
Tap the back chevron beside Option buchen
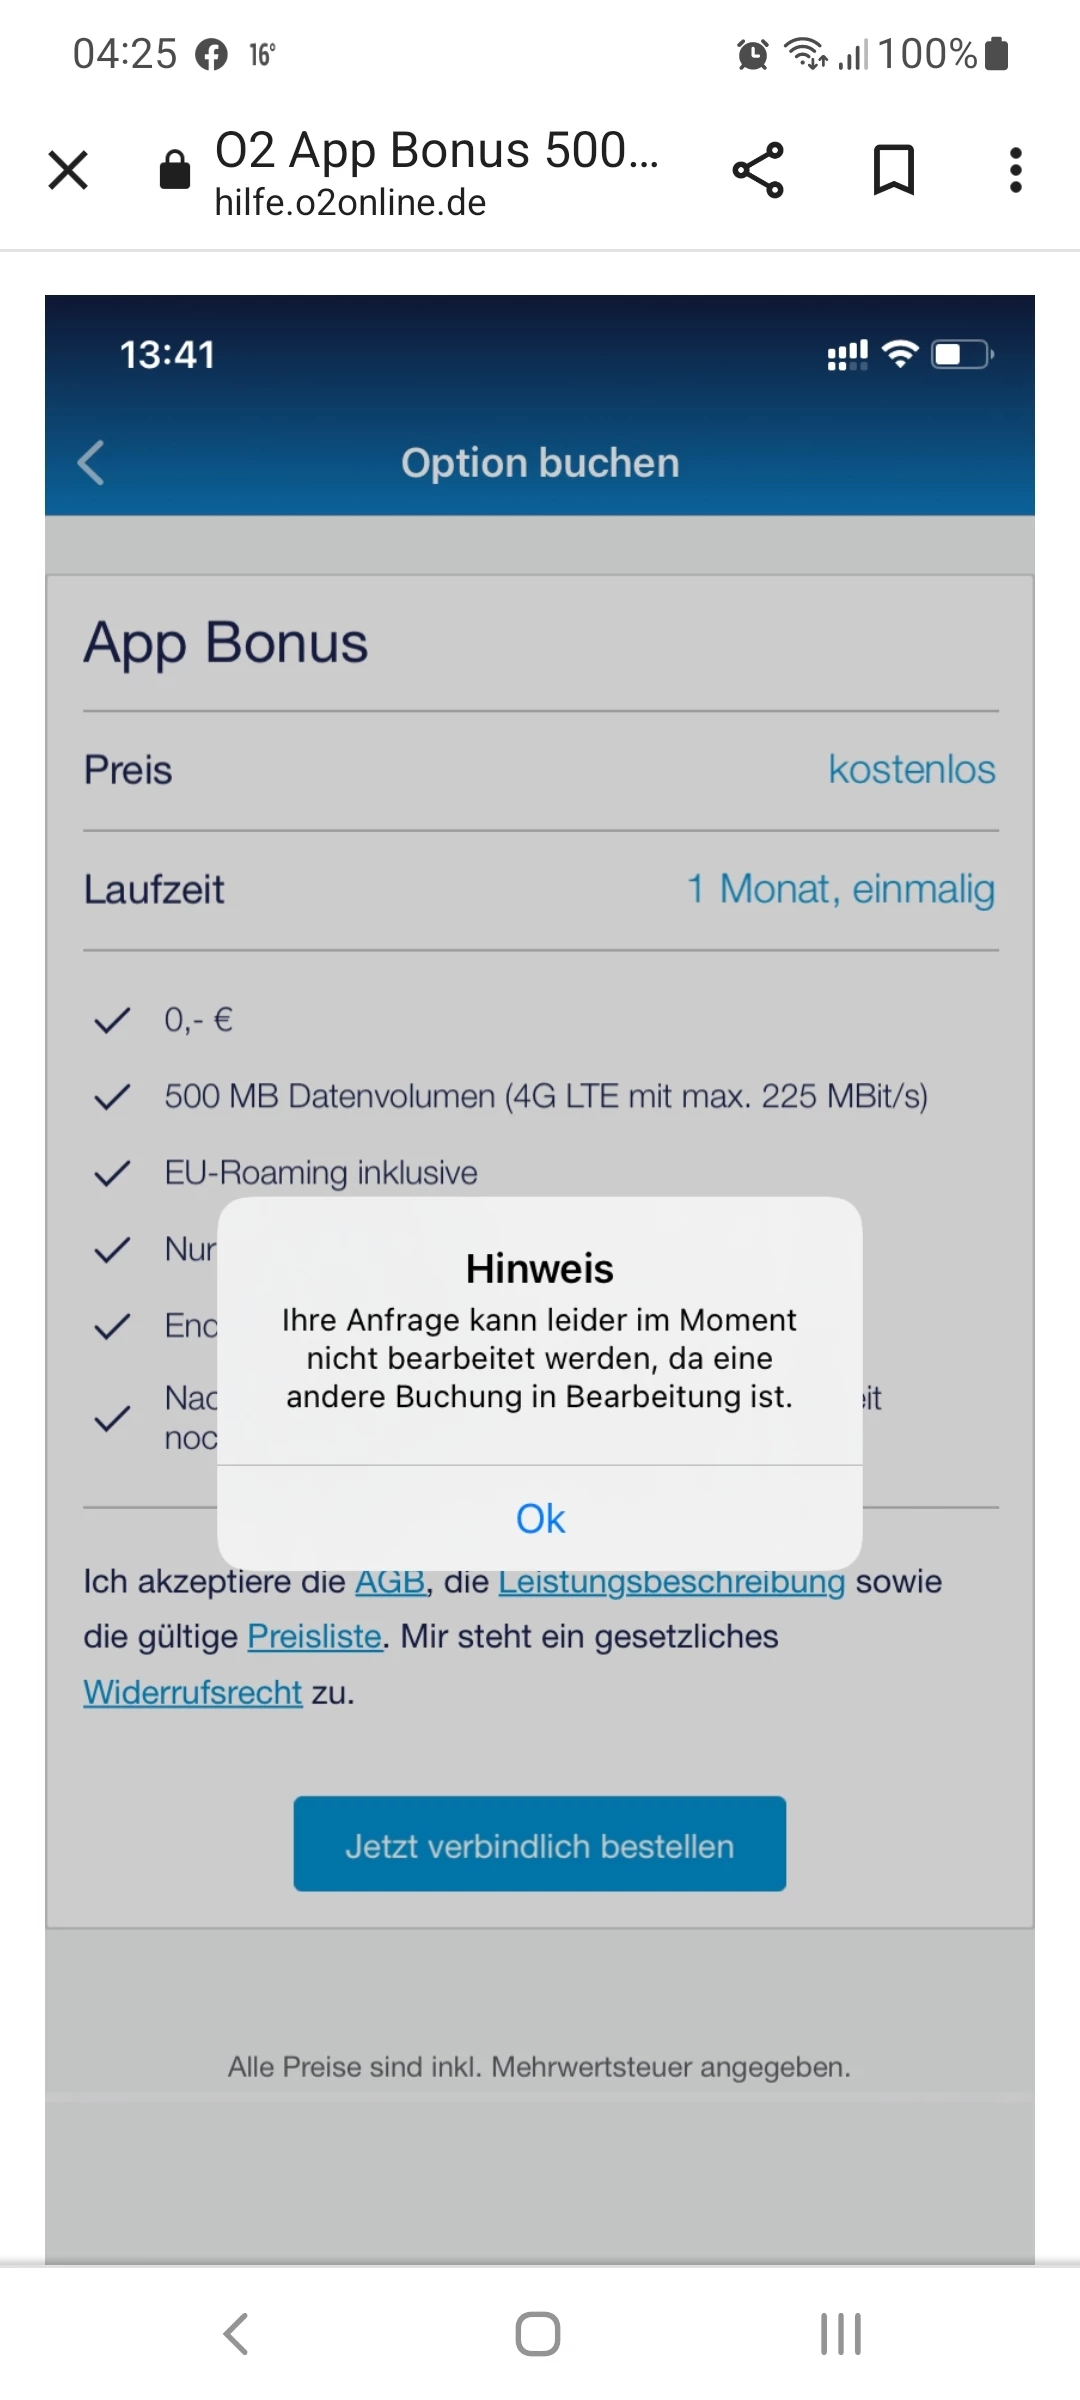(x=91, y=463)
